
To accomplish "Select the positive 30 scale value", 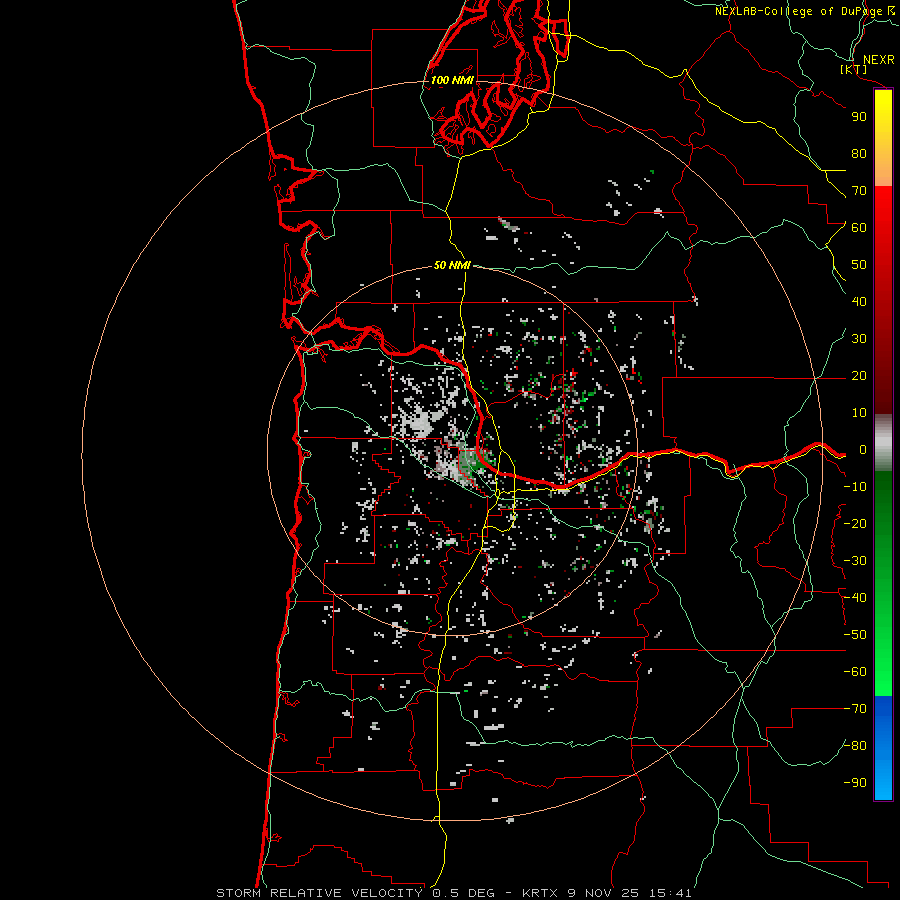I will click(x=859, y=339).
